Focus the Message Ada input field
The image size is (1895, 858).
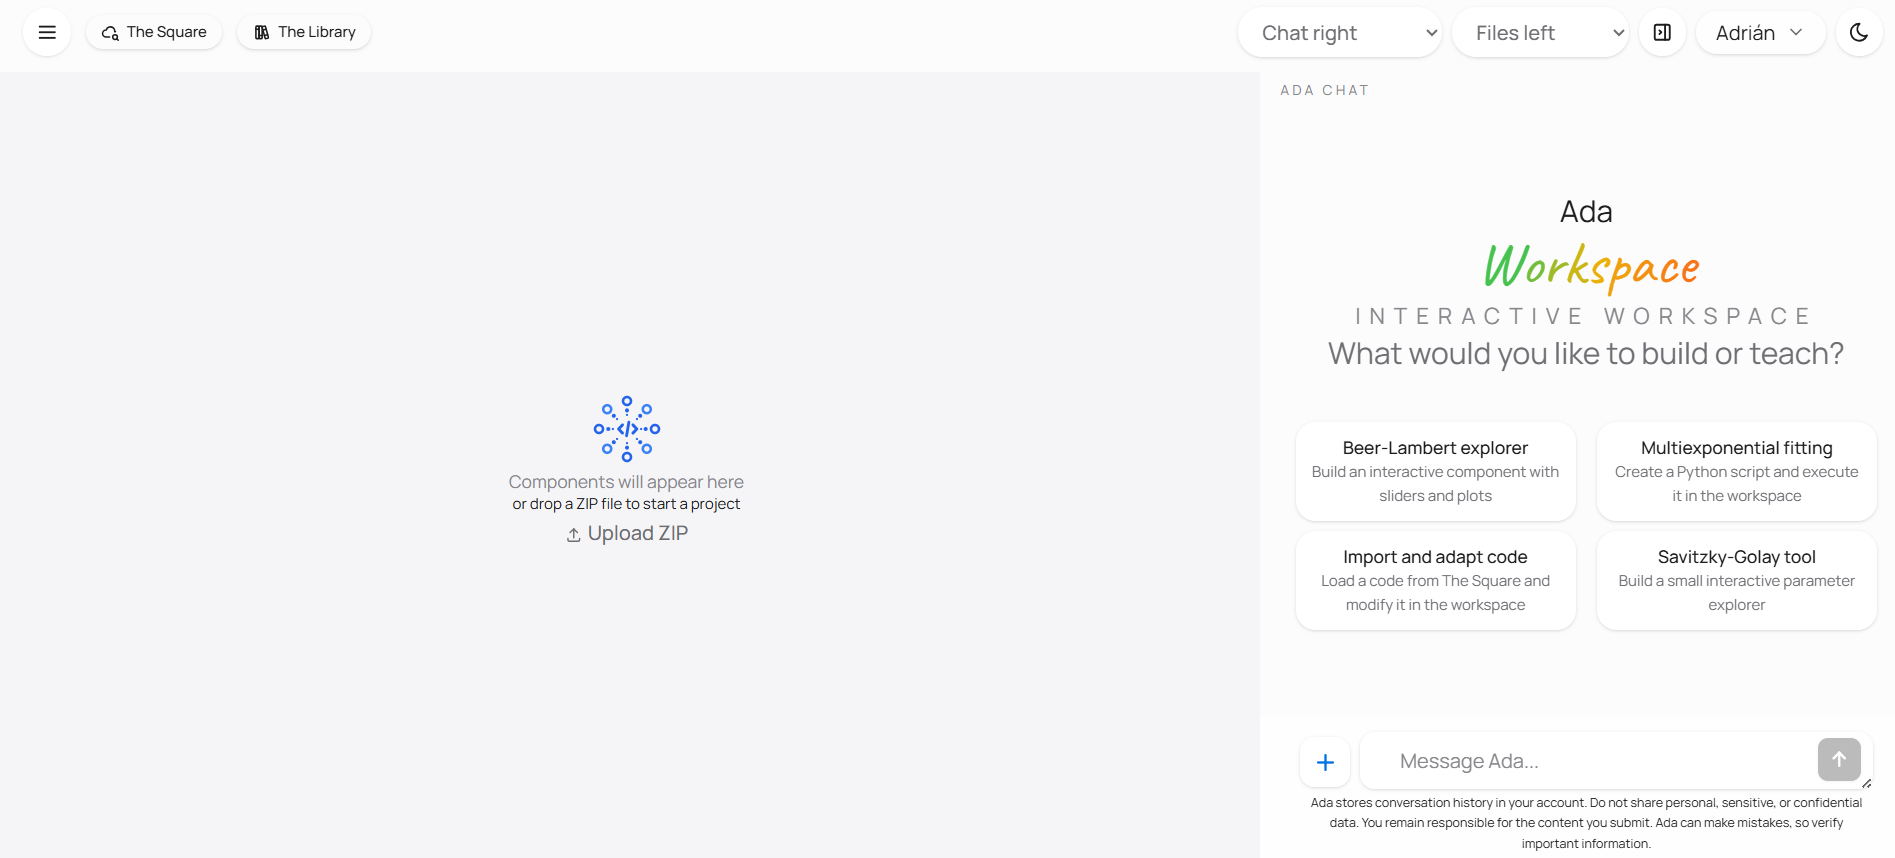(x=1585, y=761)
